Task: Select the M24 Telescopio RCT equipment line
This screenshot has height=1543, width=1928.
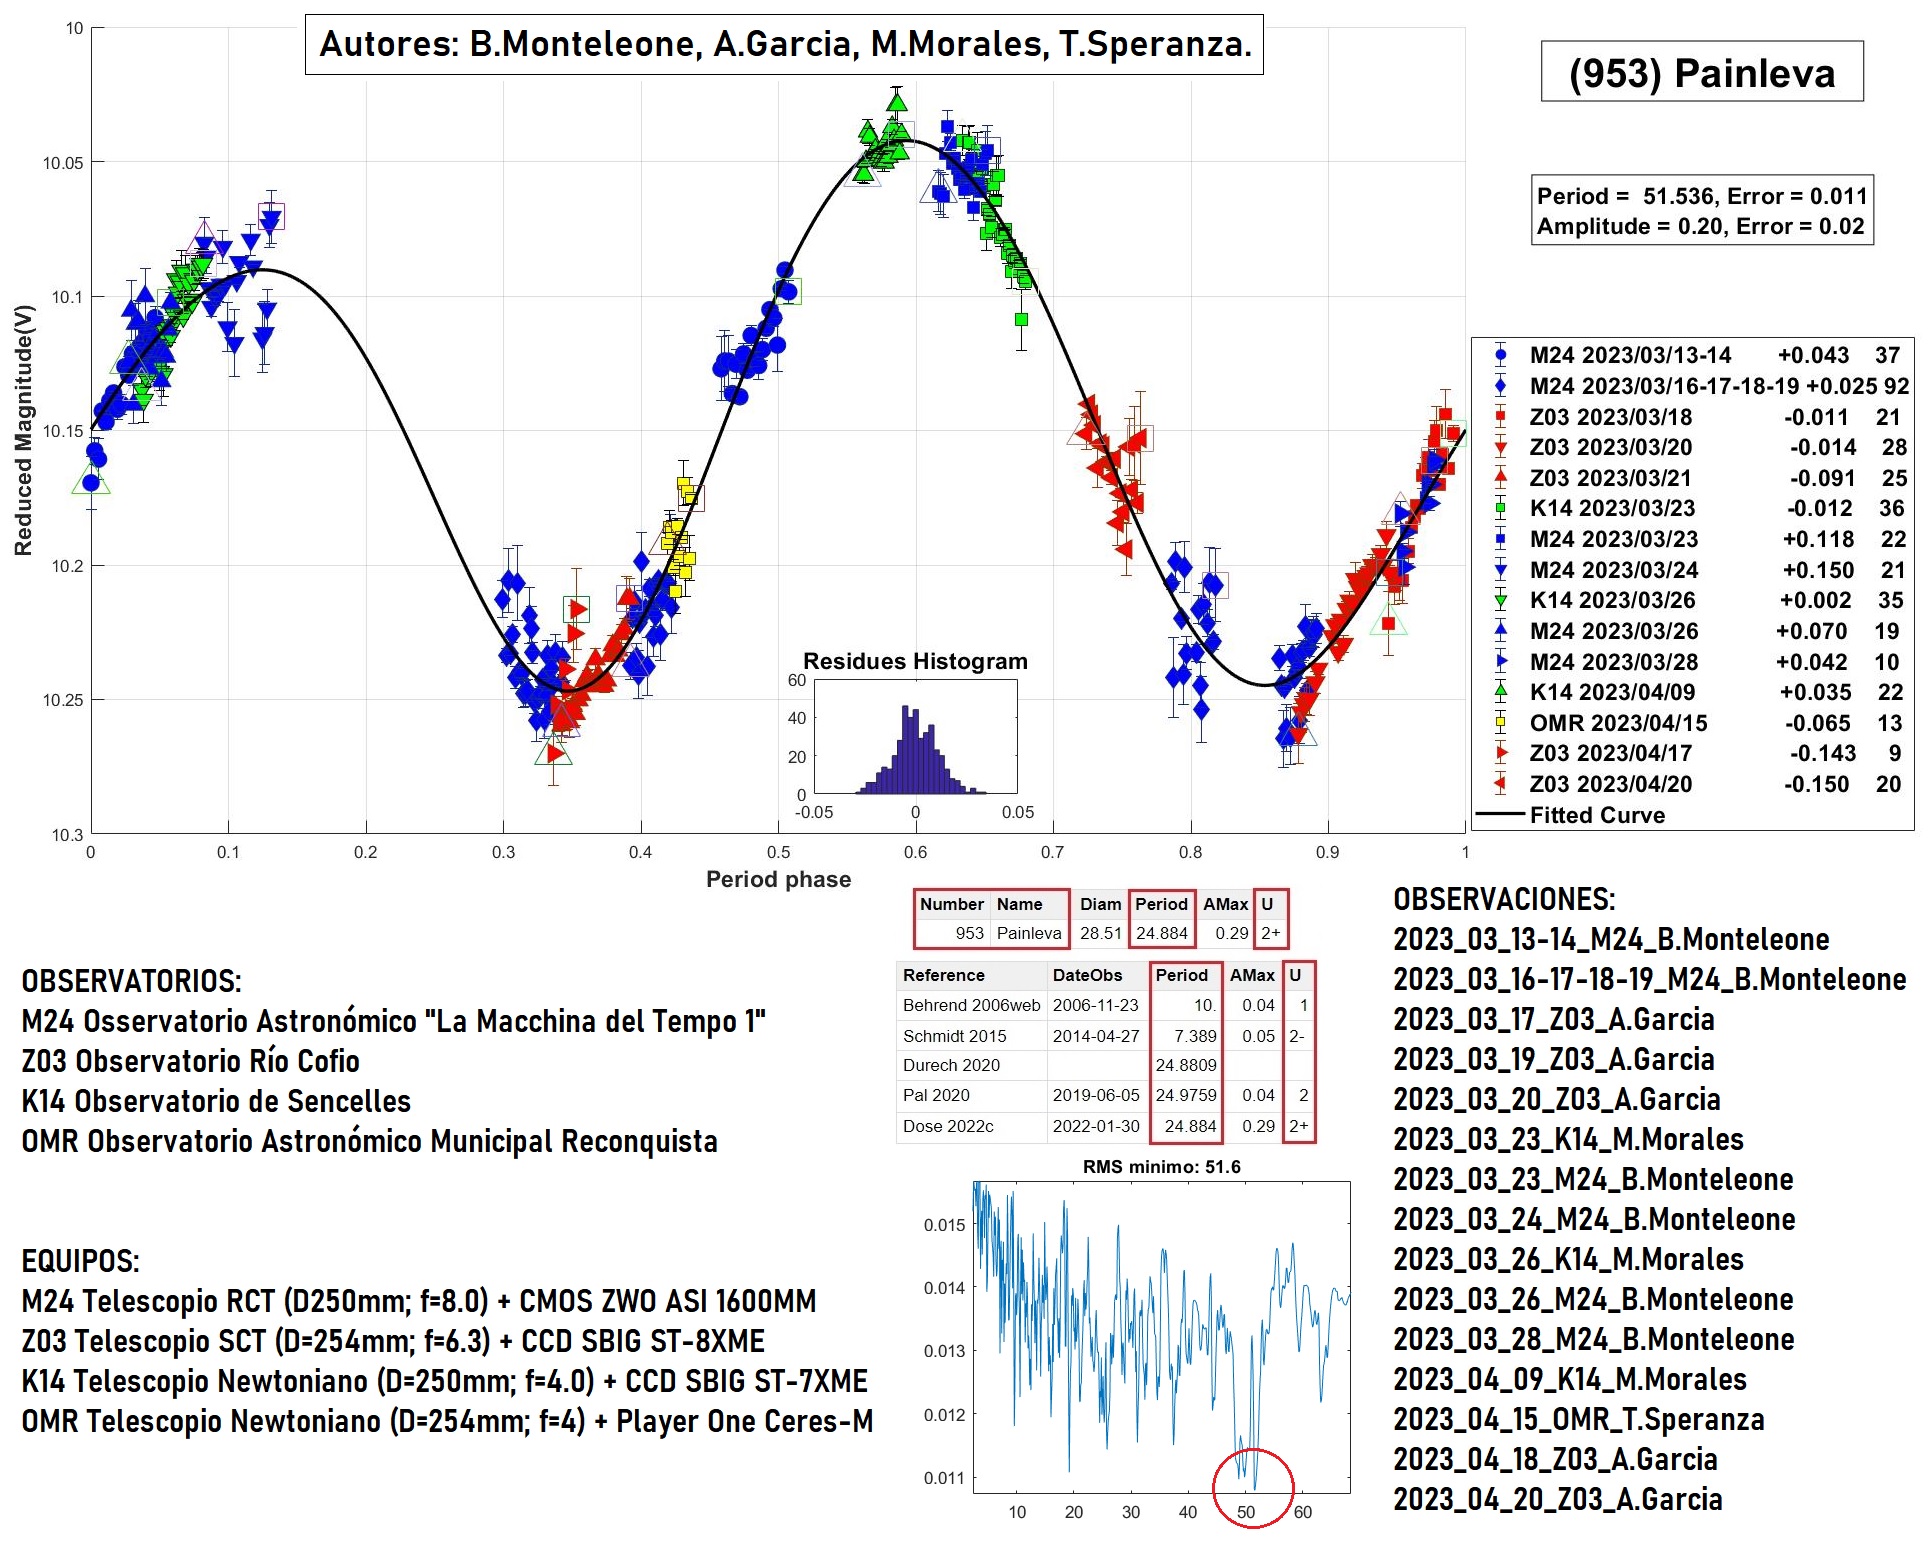Action: click(418, 1301)
